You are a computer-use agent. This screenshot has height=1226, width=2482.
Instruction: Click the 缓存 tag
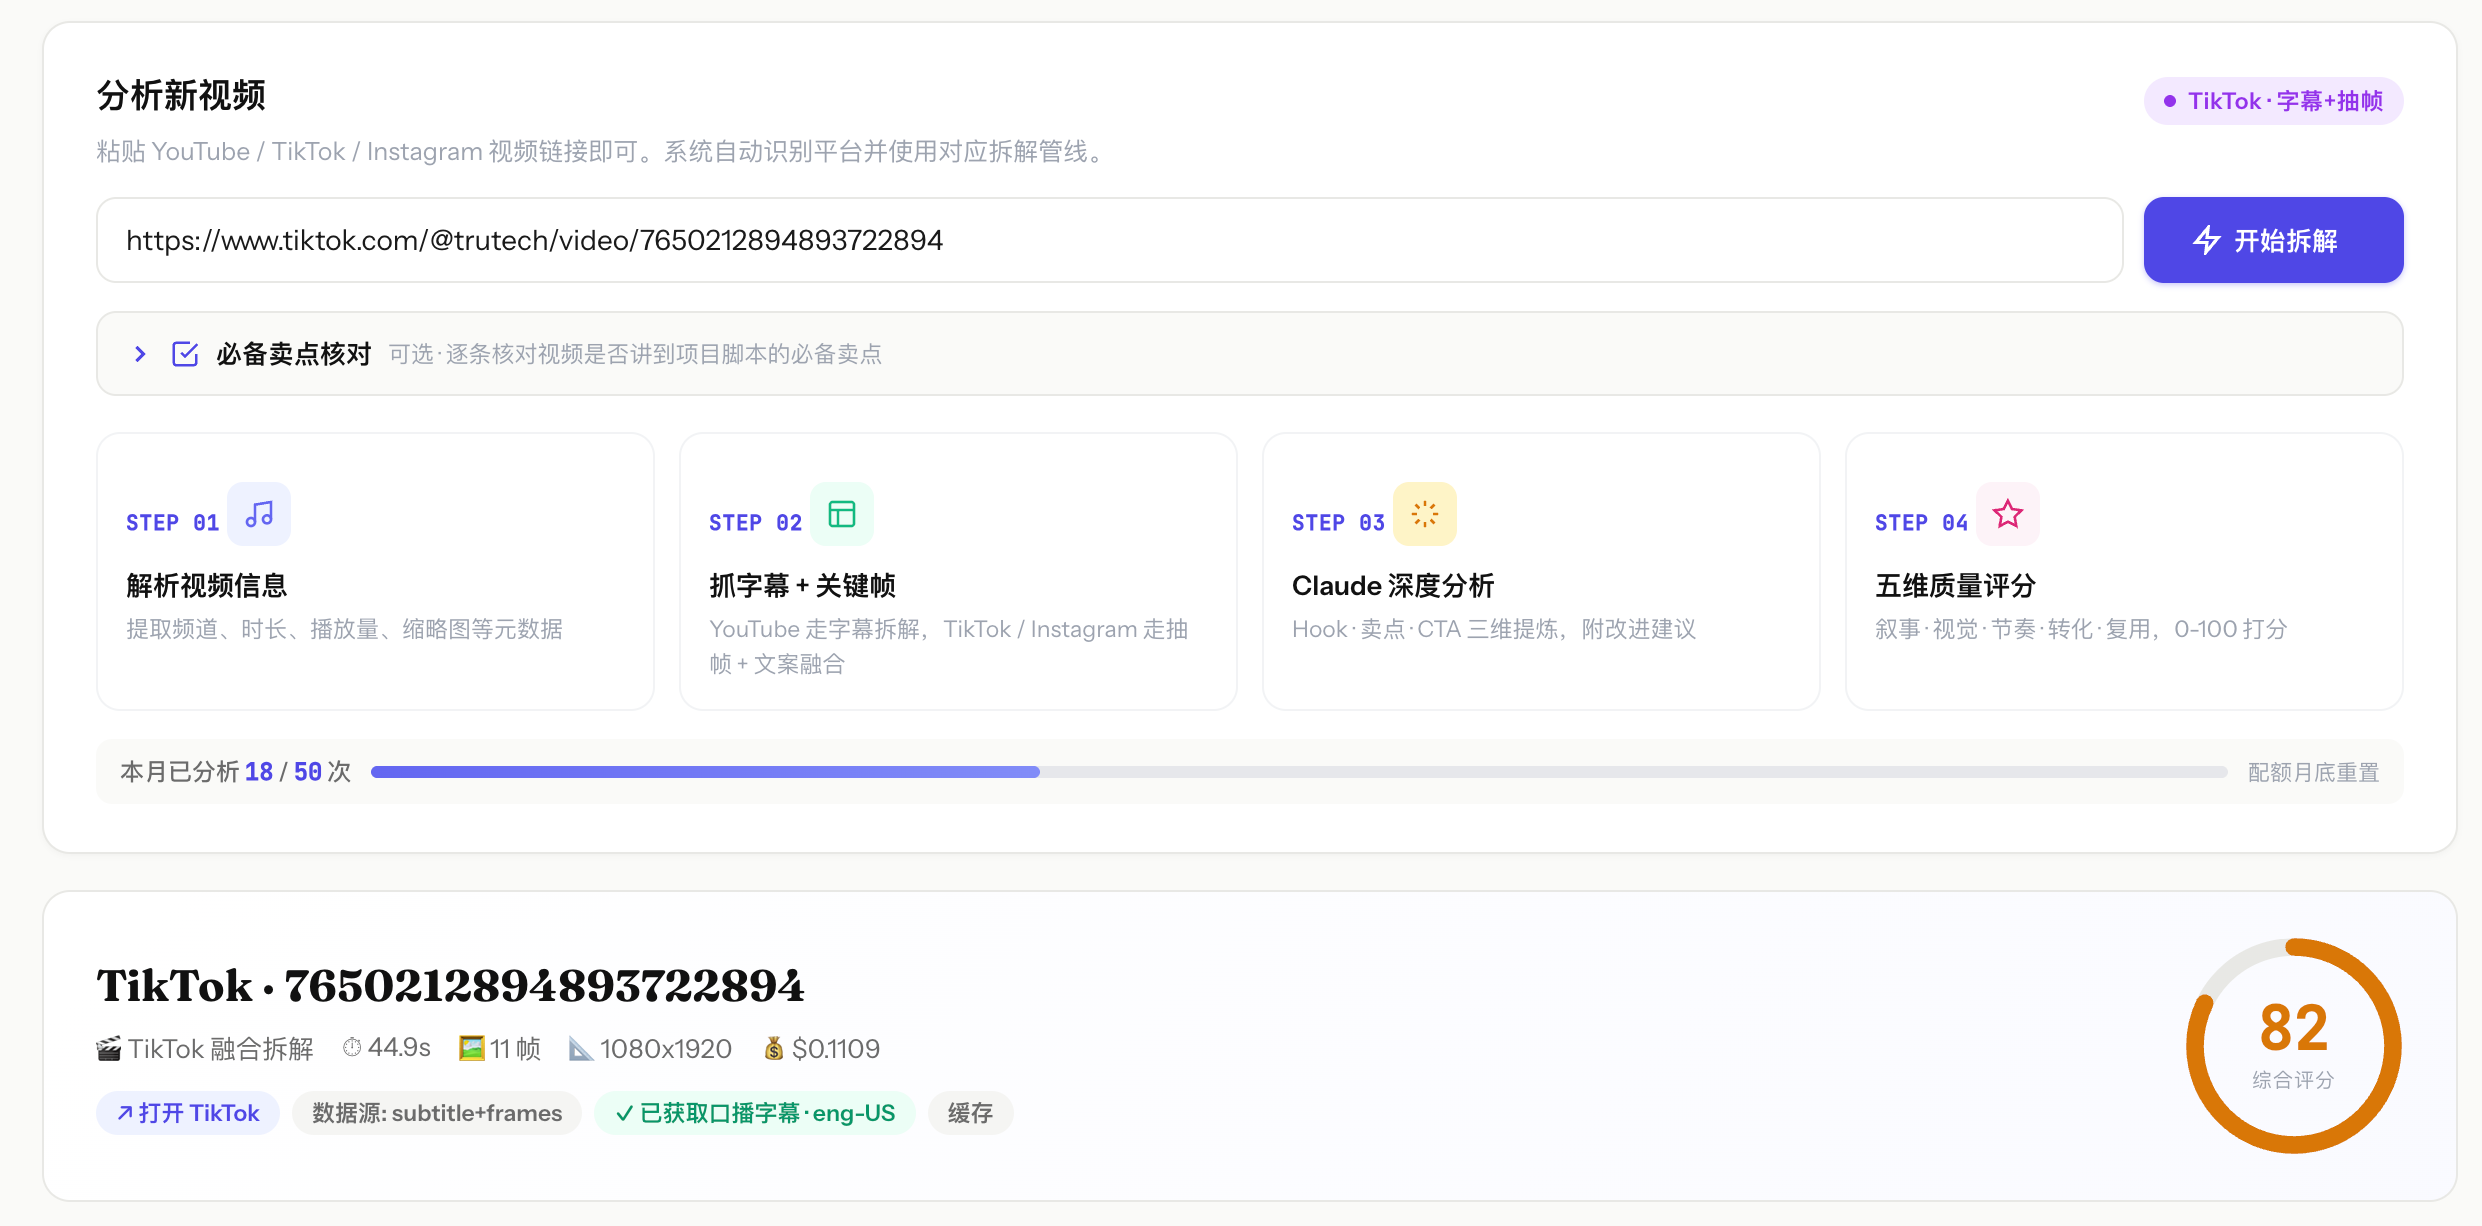(x=970, y=1113)
